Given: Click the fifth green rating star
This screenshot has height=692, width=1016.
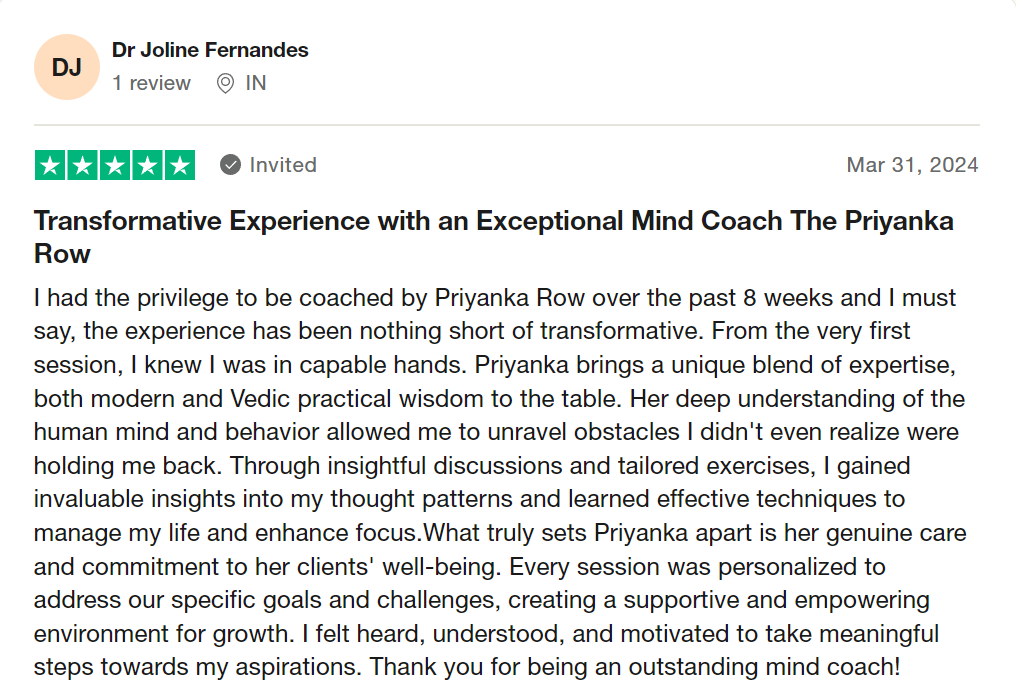Looking at the screenshot, I should pos(180,165).
